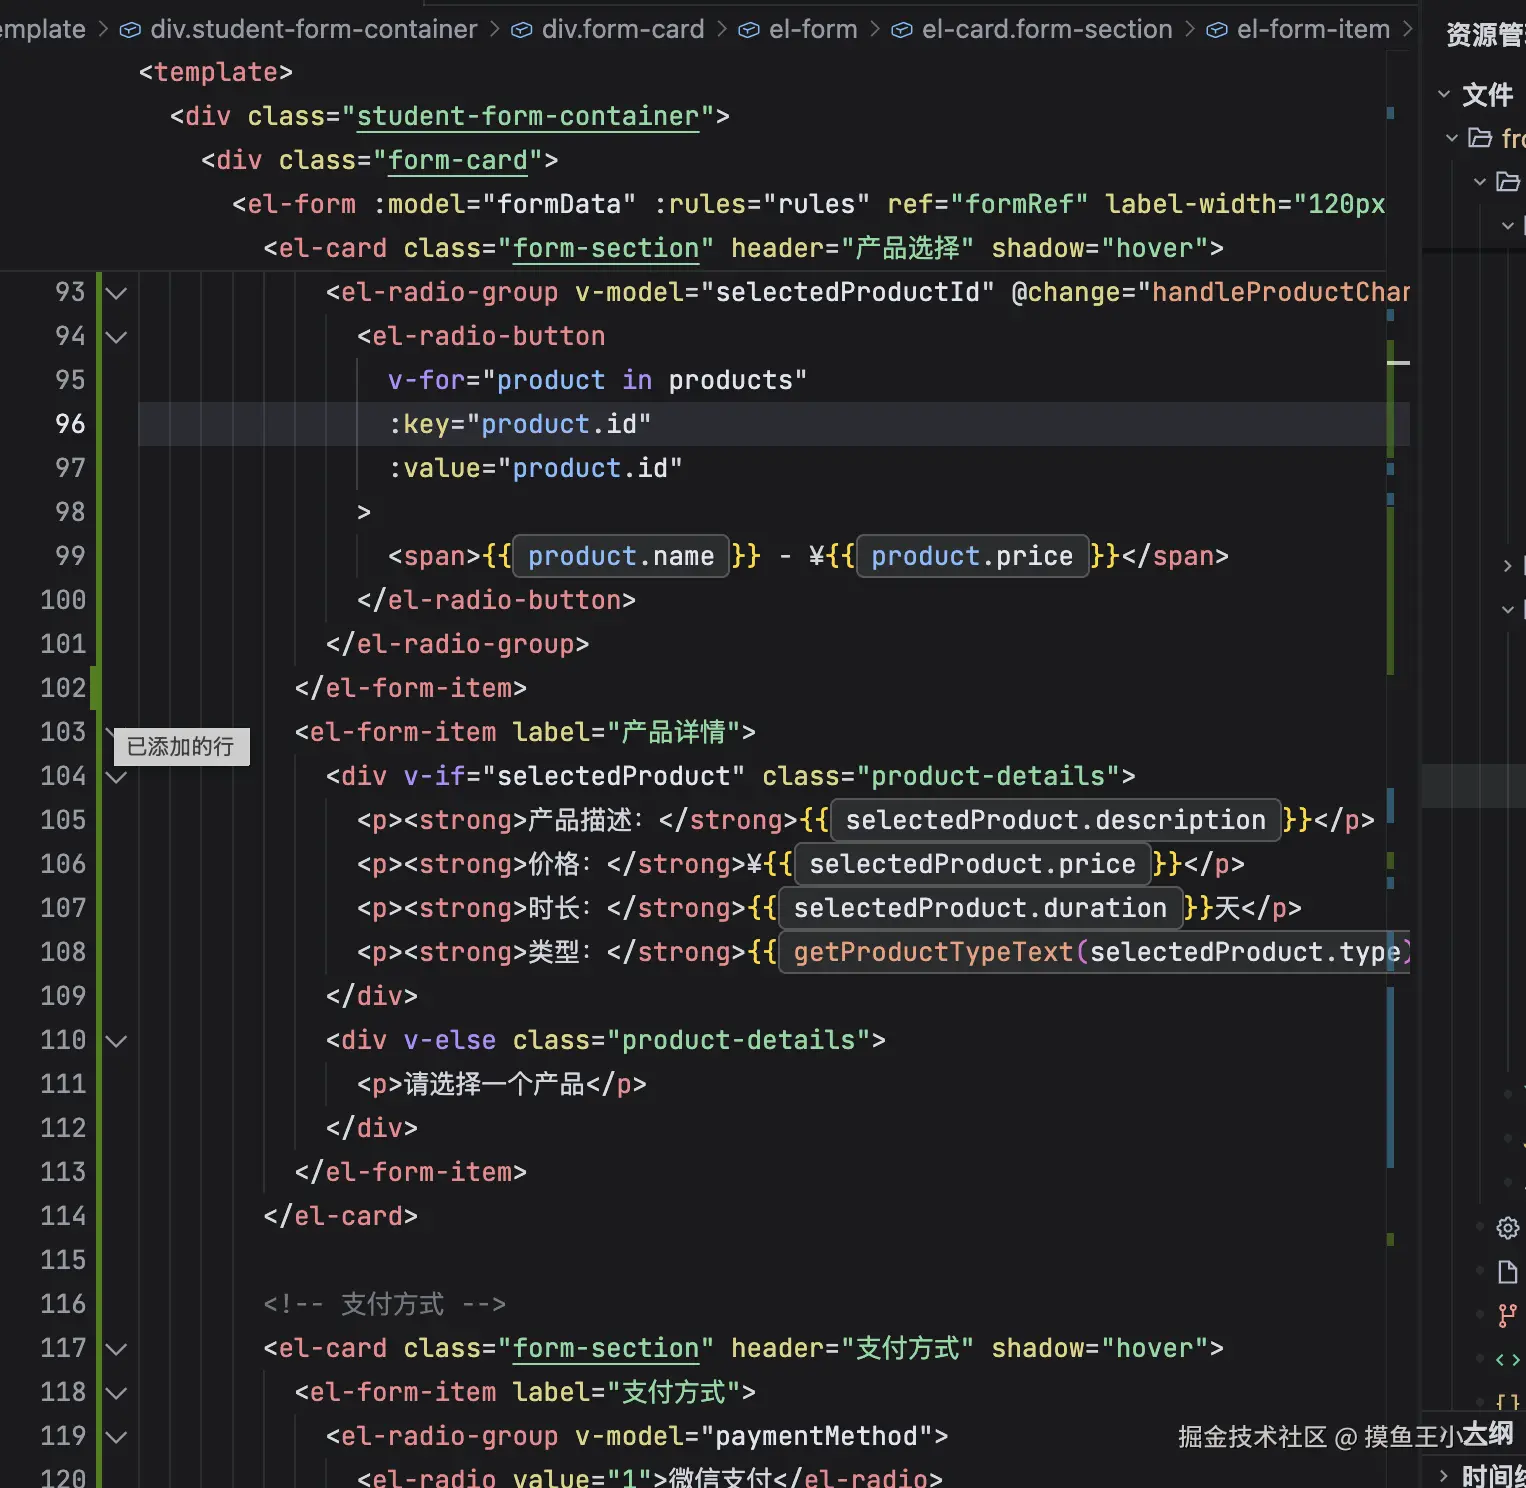The image size is (1526, 1488).
Task: Click the blank document file icon
Action: point(1507,1272)
